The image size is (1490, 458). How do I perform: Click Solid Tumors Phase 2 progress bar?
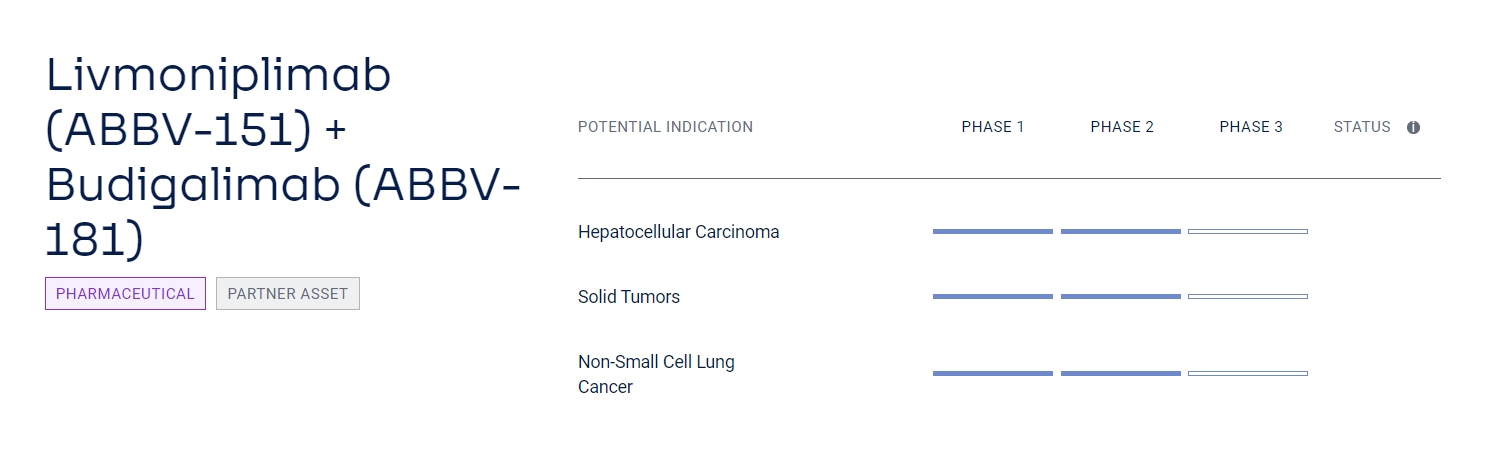coord(1121,297)
